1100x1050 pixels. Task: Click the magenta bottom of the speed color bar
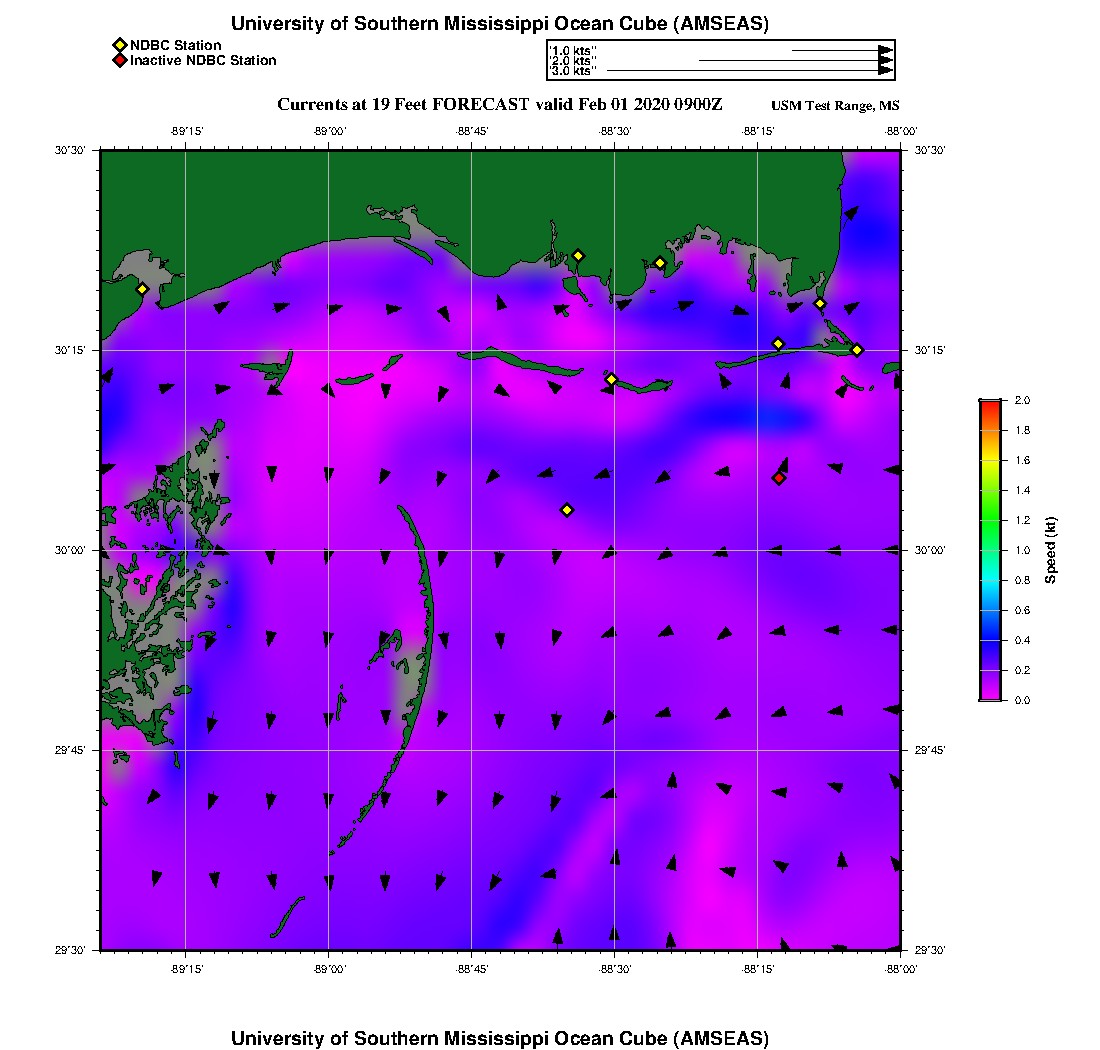pos(989,694)
